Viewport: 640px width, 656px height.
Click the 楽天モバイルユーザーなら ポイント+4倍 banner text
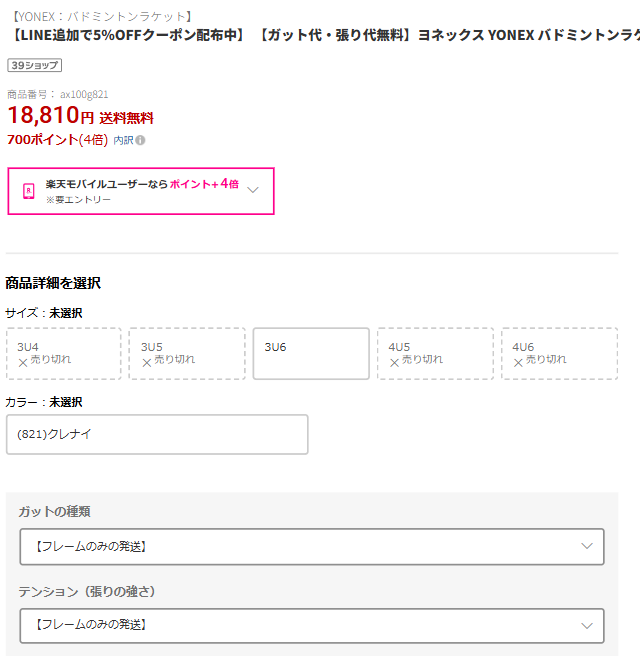coord(142,184)
